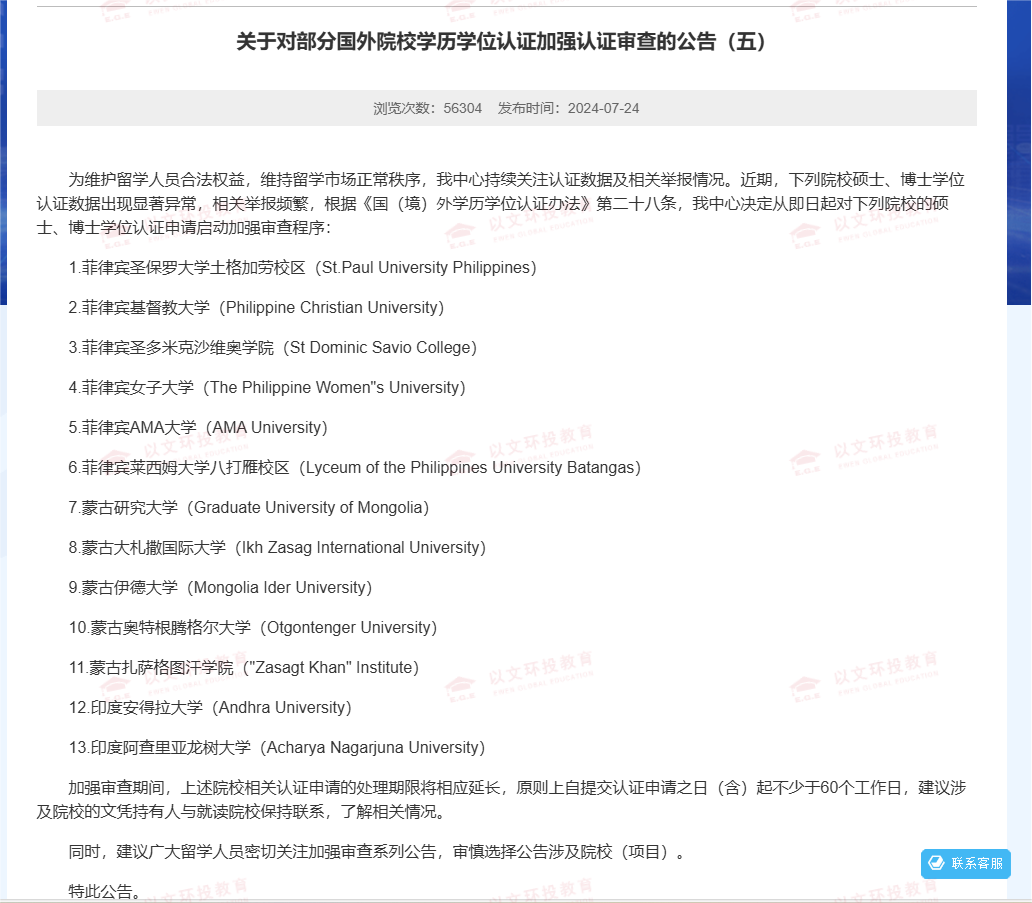This screenshot has width=1032, height=903.
Task: Select list item Lyceum of the Philippines University Batangas
Action: pos(355,468)
